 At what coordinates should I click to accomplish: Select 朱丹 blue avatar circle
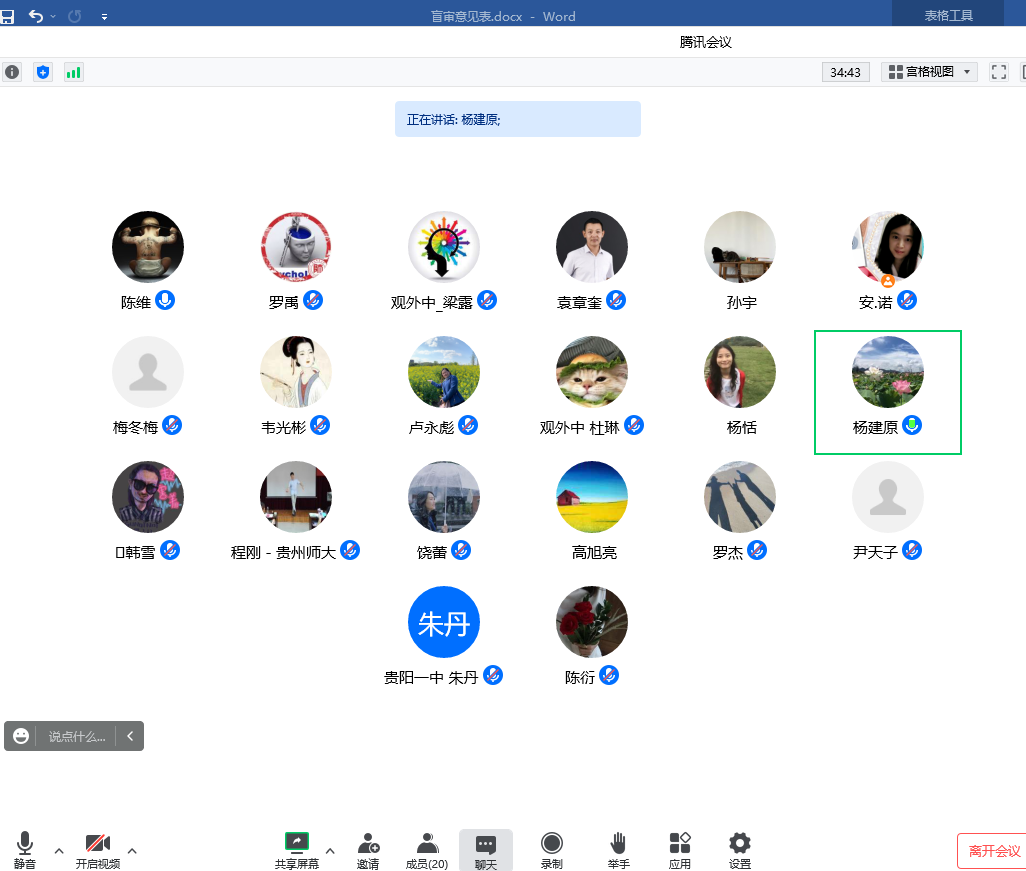[444, 622]
